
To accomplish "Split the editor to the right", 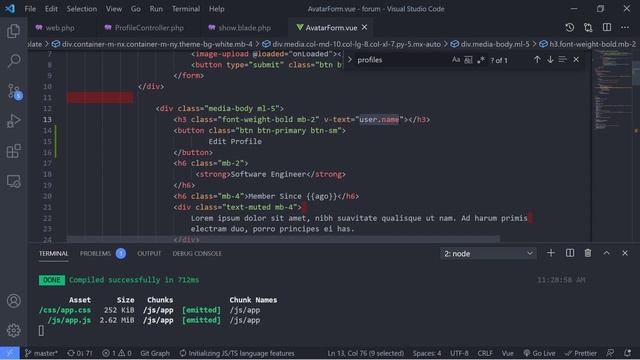I will click(607, 27).
